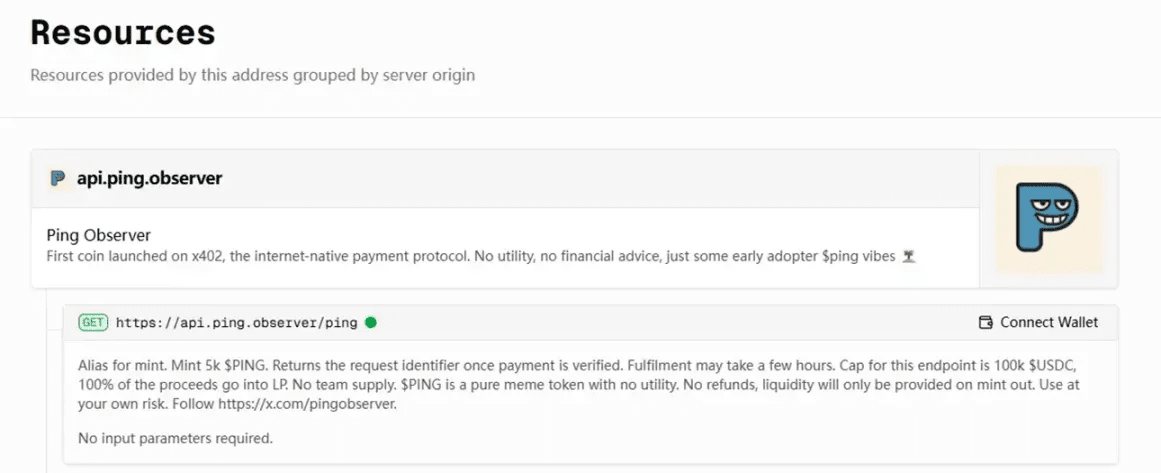Click the large Ping Observer mascot logo
Screen dimensions: 1161x473
pos(1048,219)
